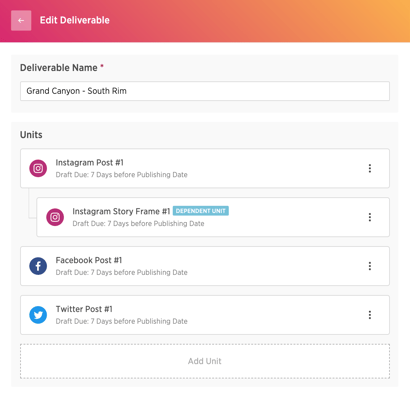Screen dimensions: 410x396
Task: Select the Instagram Post #1 unit title
Action: pos(89,163)
